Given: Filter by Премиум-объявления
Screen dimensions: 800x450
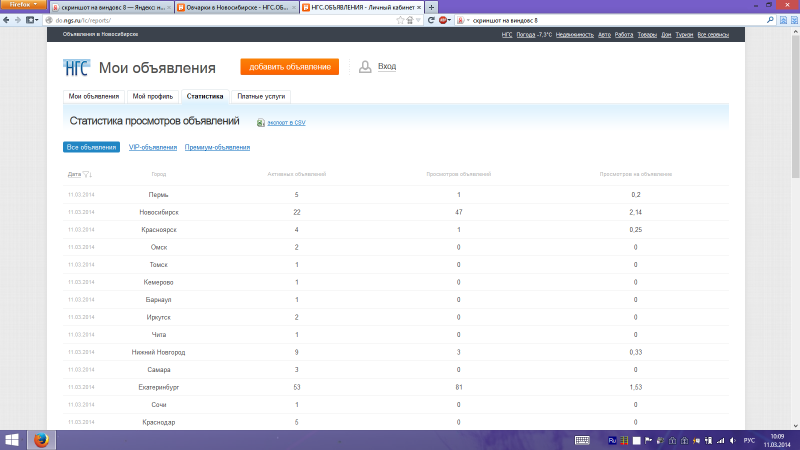Looking at the screenshot, I should [217, 147].
